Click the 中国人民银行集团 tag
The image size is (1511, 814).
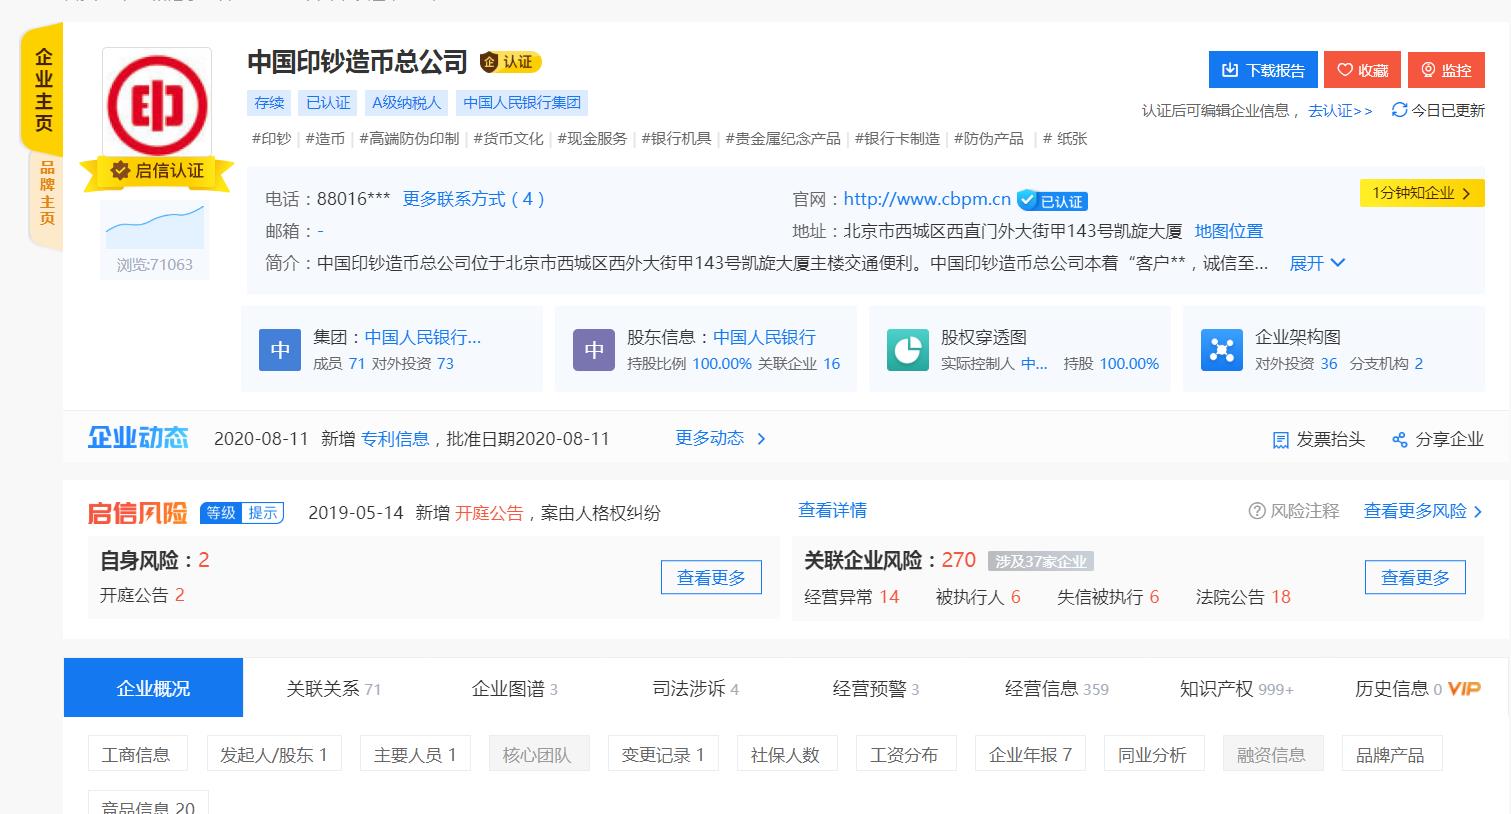pos(522,102)
